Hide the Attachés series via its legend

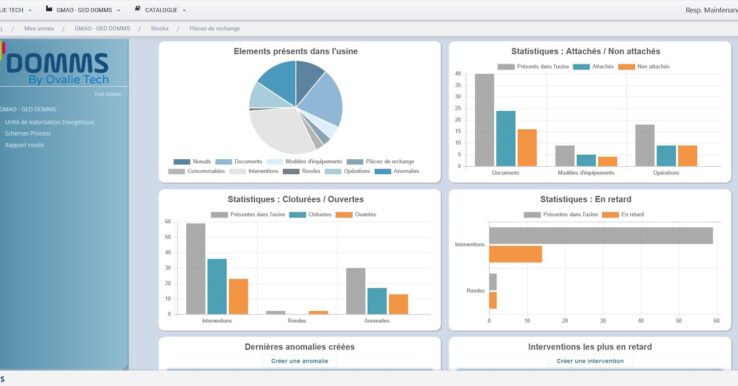click(594, 67)
